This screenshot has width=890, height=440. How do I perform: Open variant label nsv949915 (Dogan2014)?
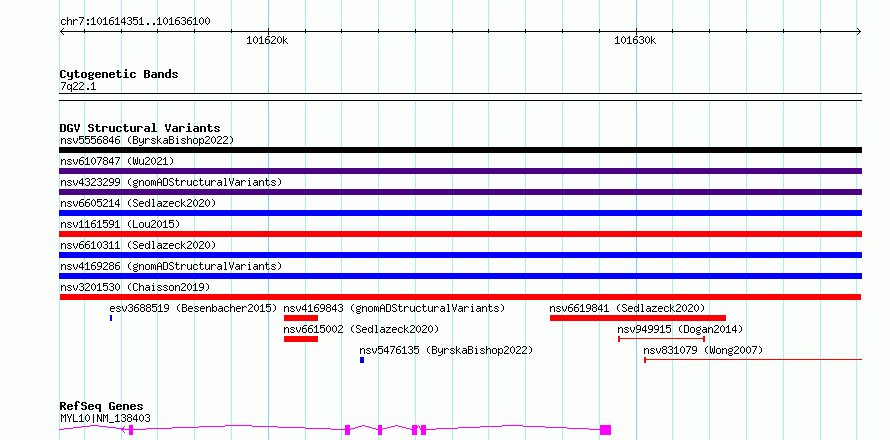click(x=680, y=329)
